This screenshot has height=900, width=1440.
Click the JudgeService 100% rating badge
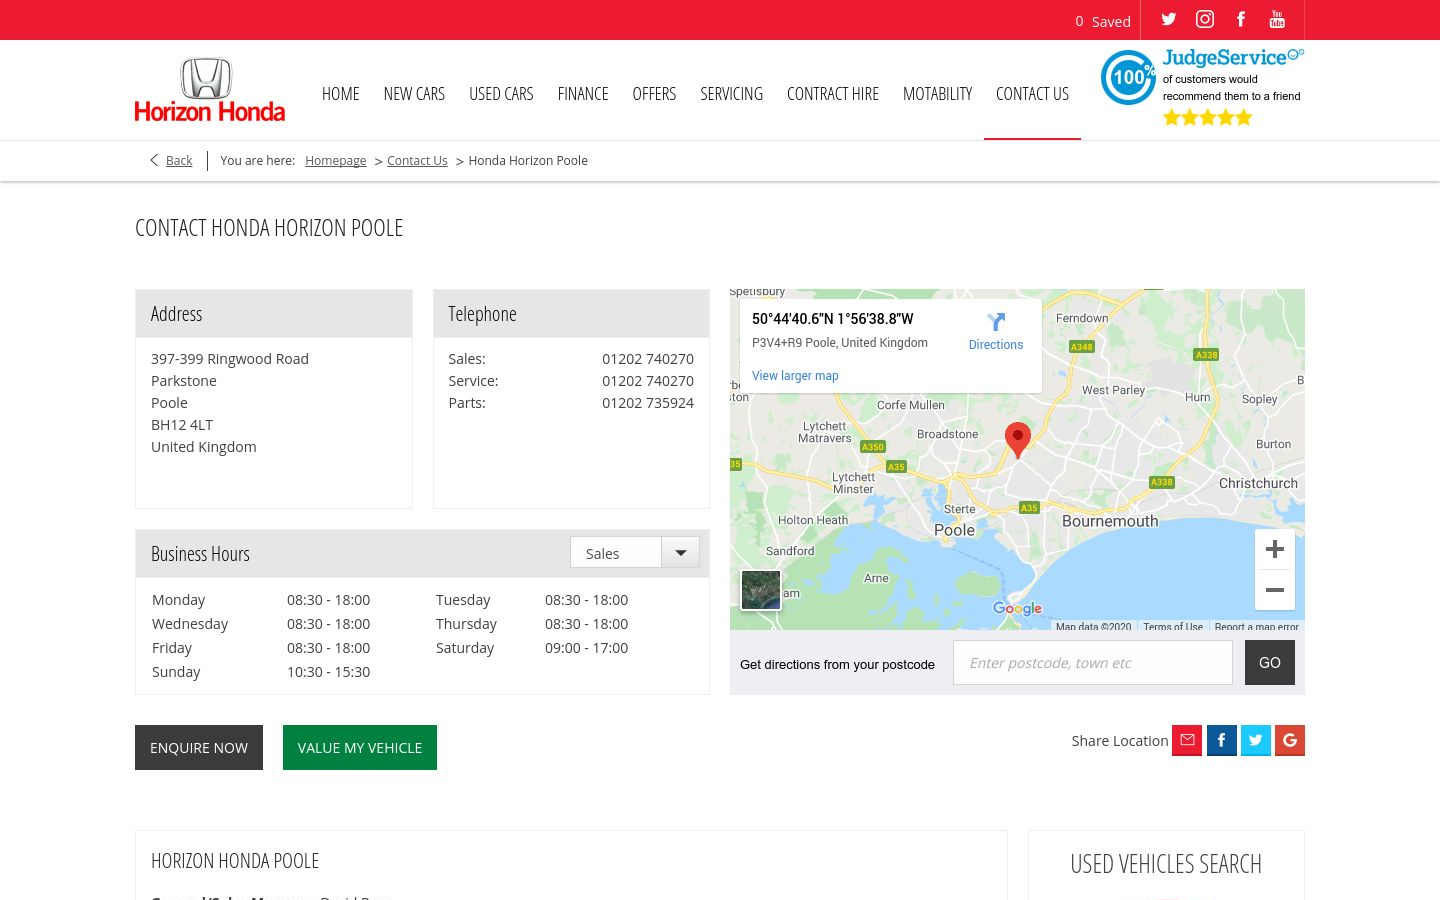1202,88
